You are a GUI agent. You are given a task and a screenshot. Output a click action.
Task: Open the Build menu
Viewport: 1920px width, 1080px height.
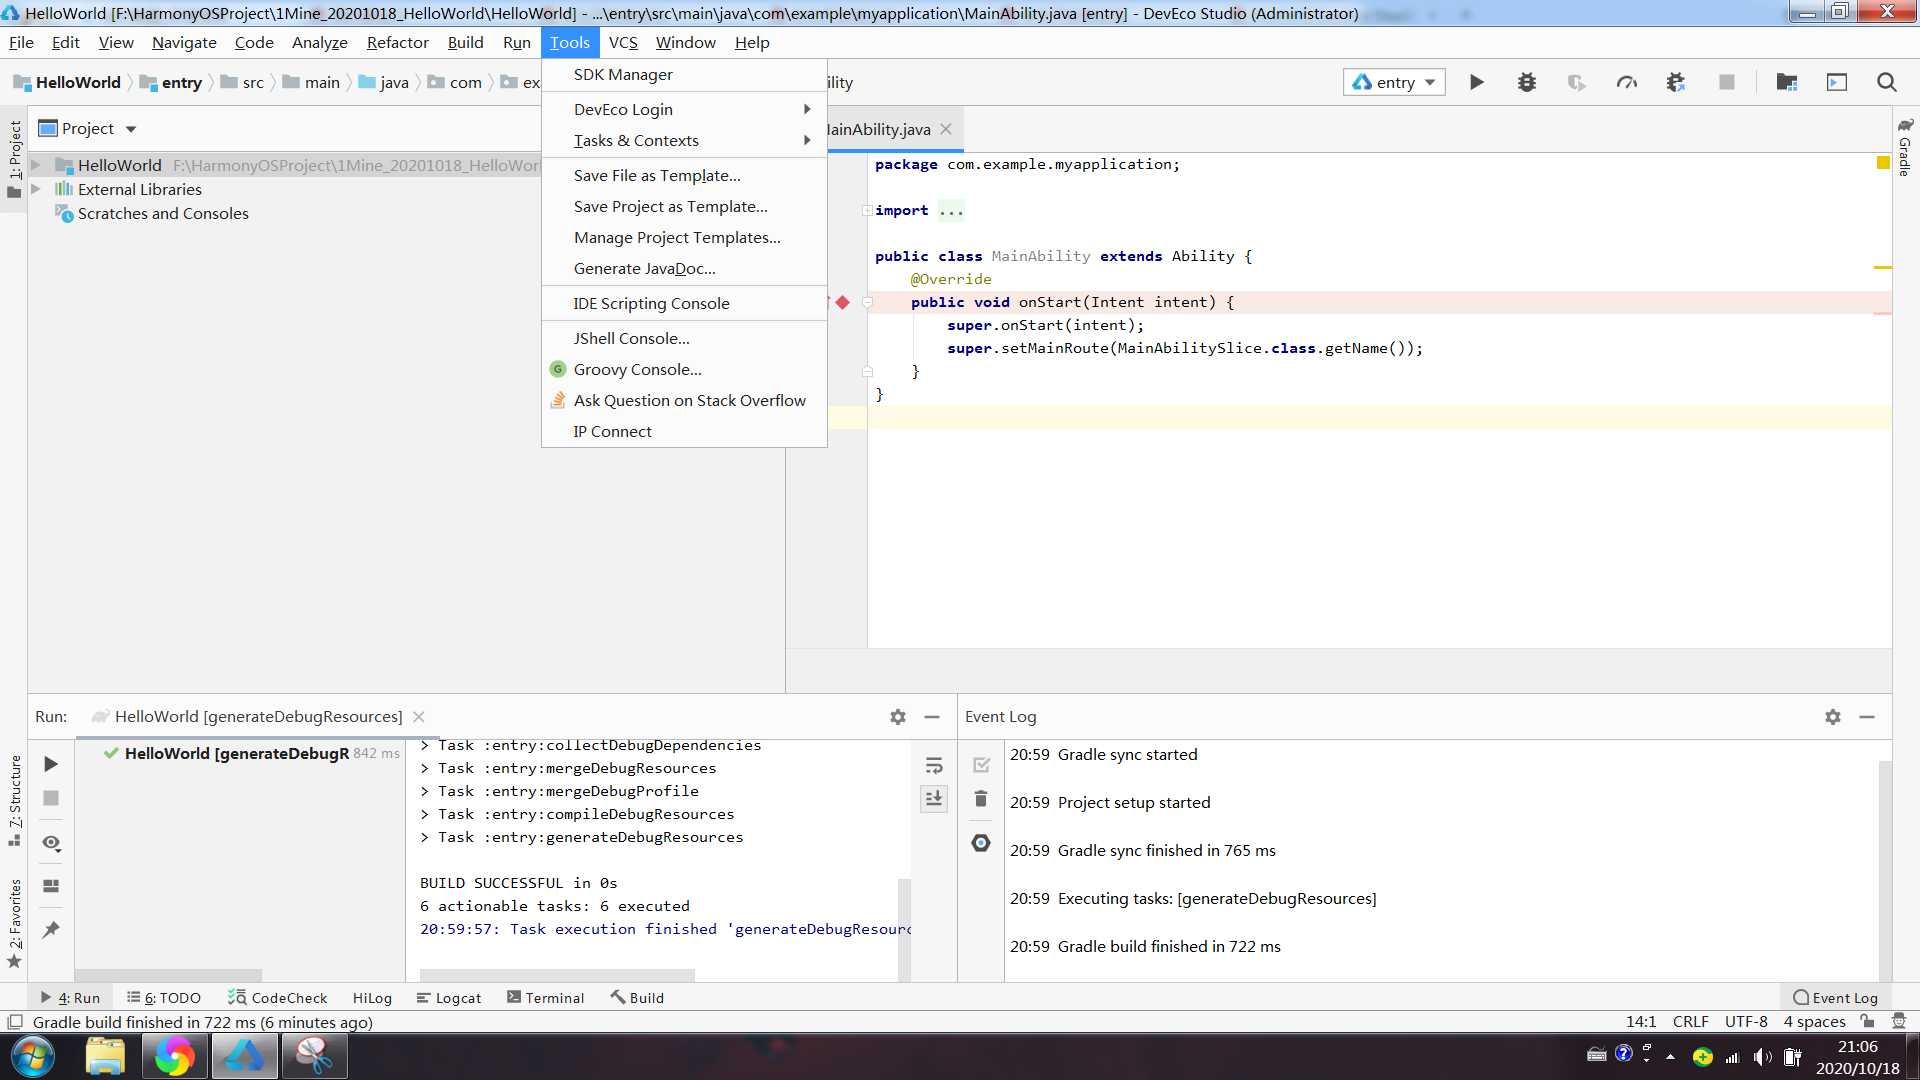[465, 42]
